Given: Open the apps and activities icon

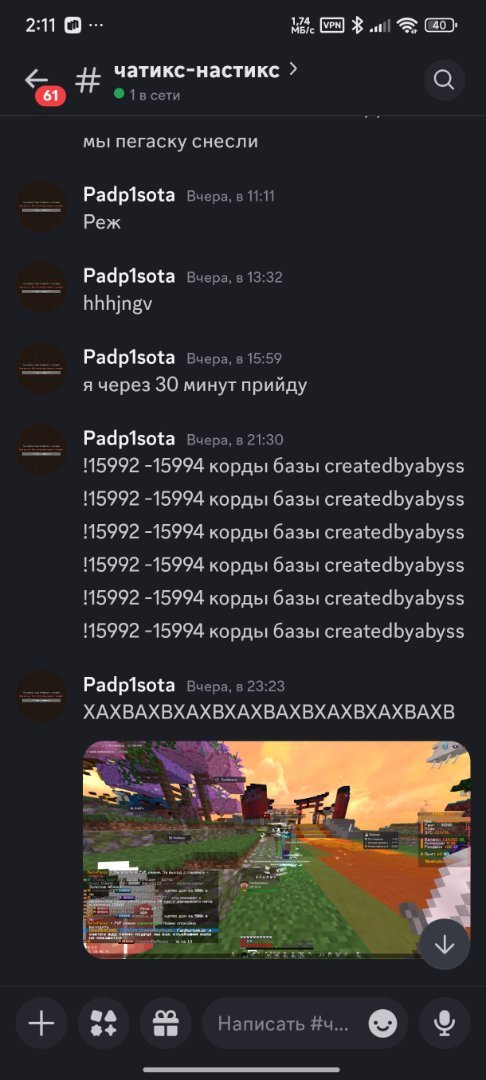Looking at the screenshot, I should (x=103, y=1024).
